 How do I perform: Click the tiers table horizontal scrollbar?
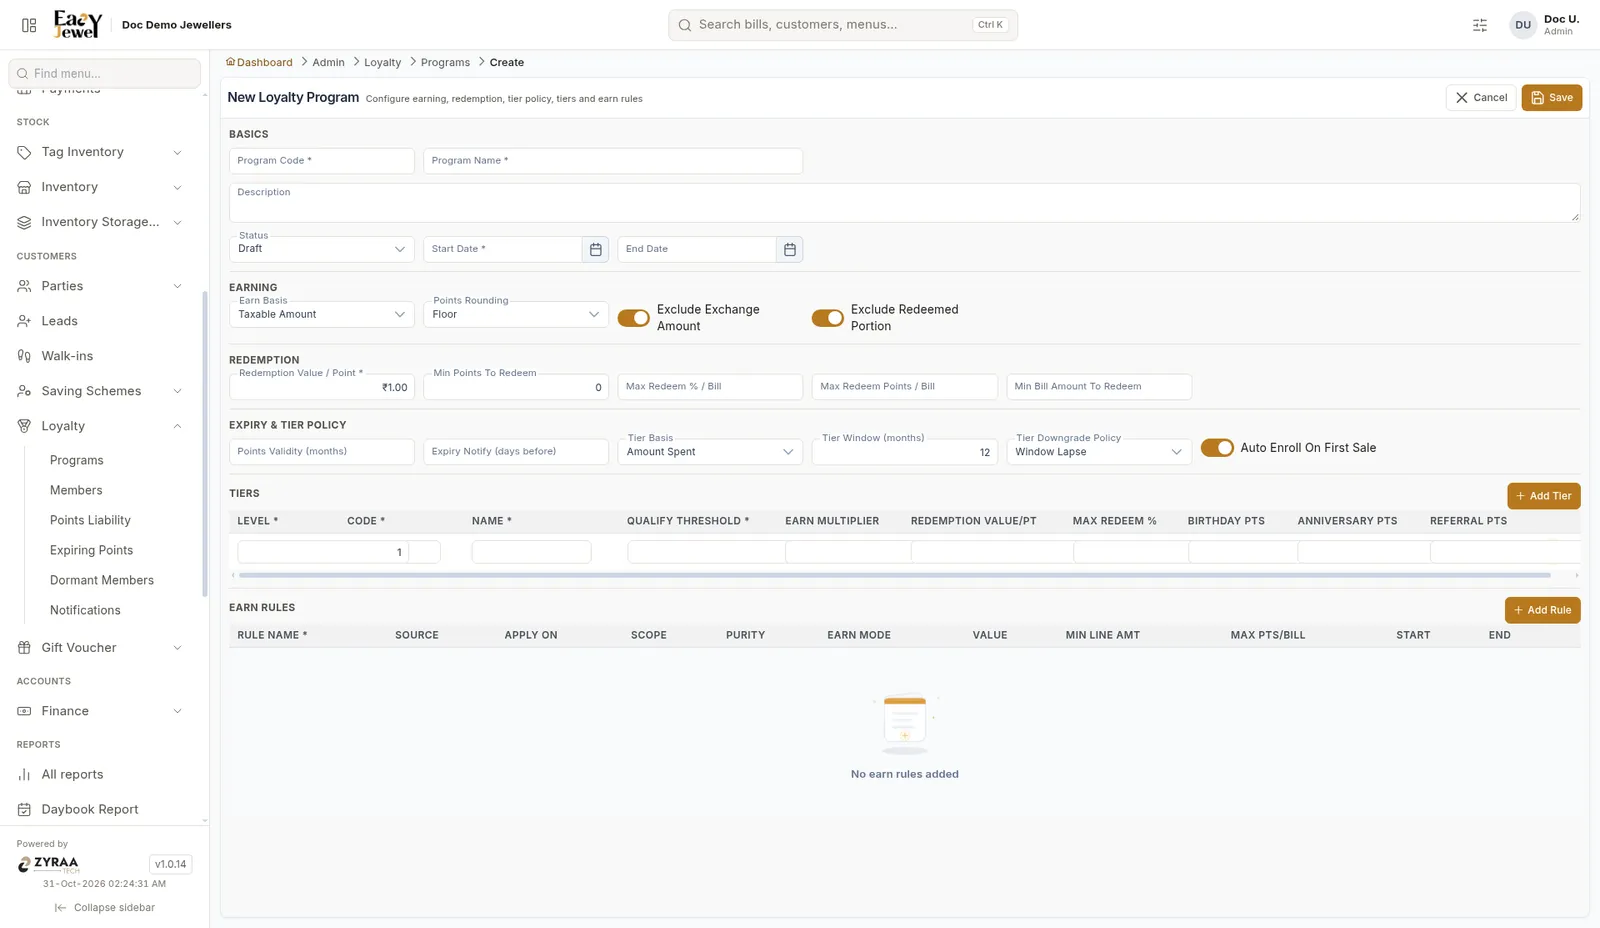[x=895, y=575]
